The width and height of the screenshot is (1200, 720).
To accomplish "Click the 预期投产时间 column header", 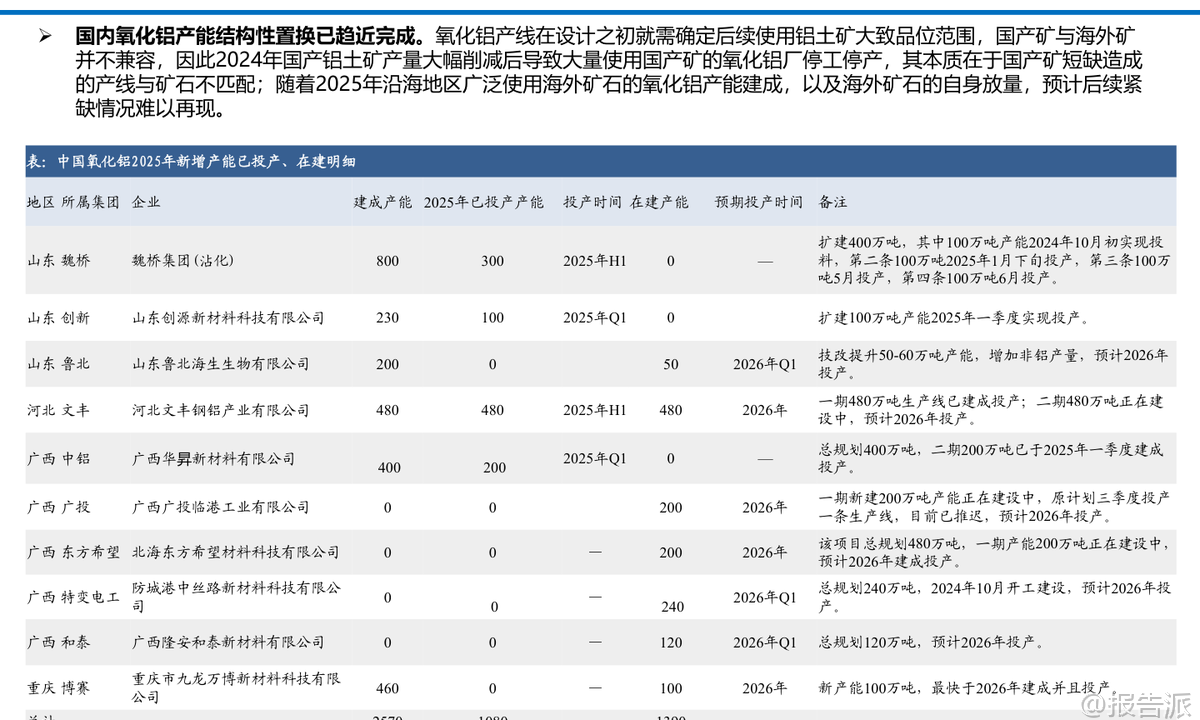I will (x=758, y=202).
